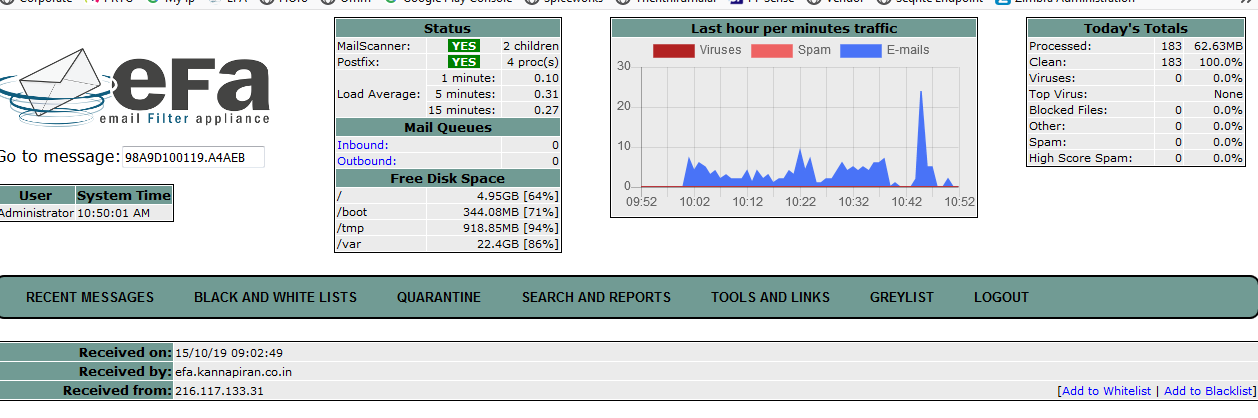Image resolution: width=1258 pixels, height=418 pixels.
Task: Click the '4 proc(s)' status value
Action: (x=532, y=62)
